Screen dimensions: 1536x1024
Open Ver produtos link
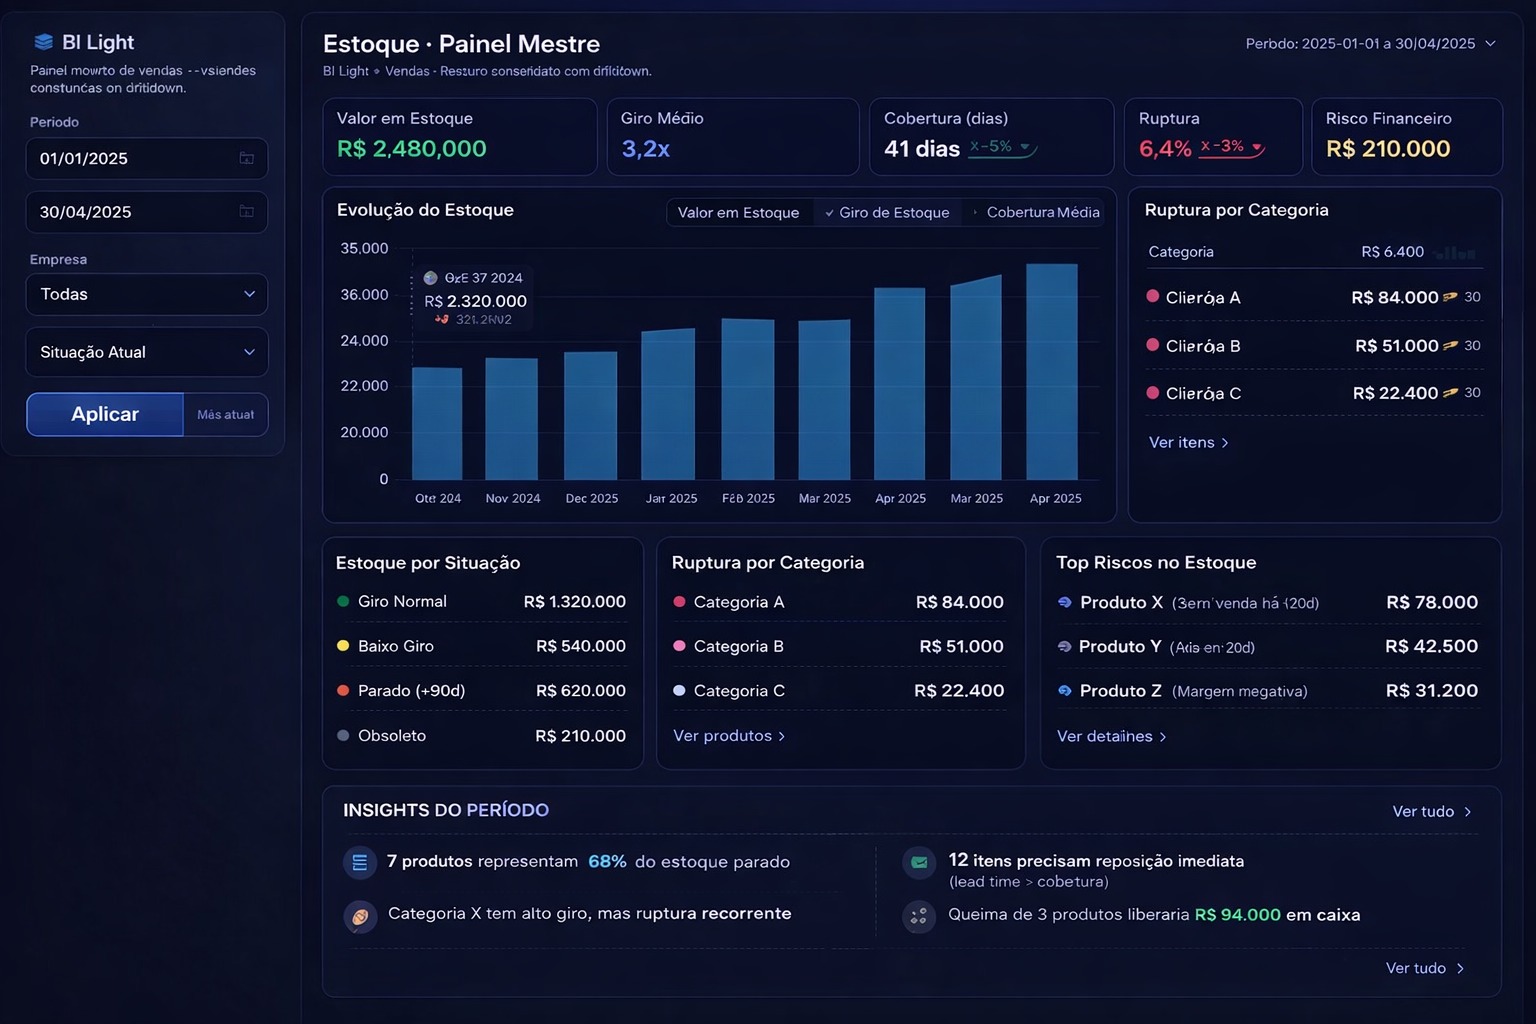(x=729, y=736)
